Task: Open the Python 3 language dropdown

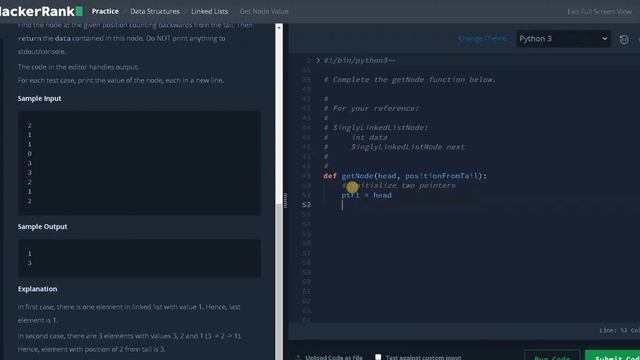Action: 563,39
